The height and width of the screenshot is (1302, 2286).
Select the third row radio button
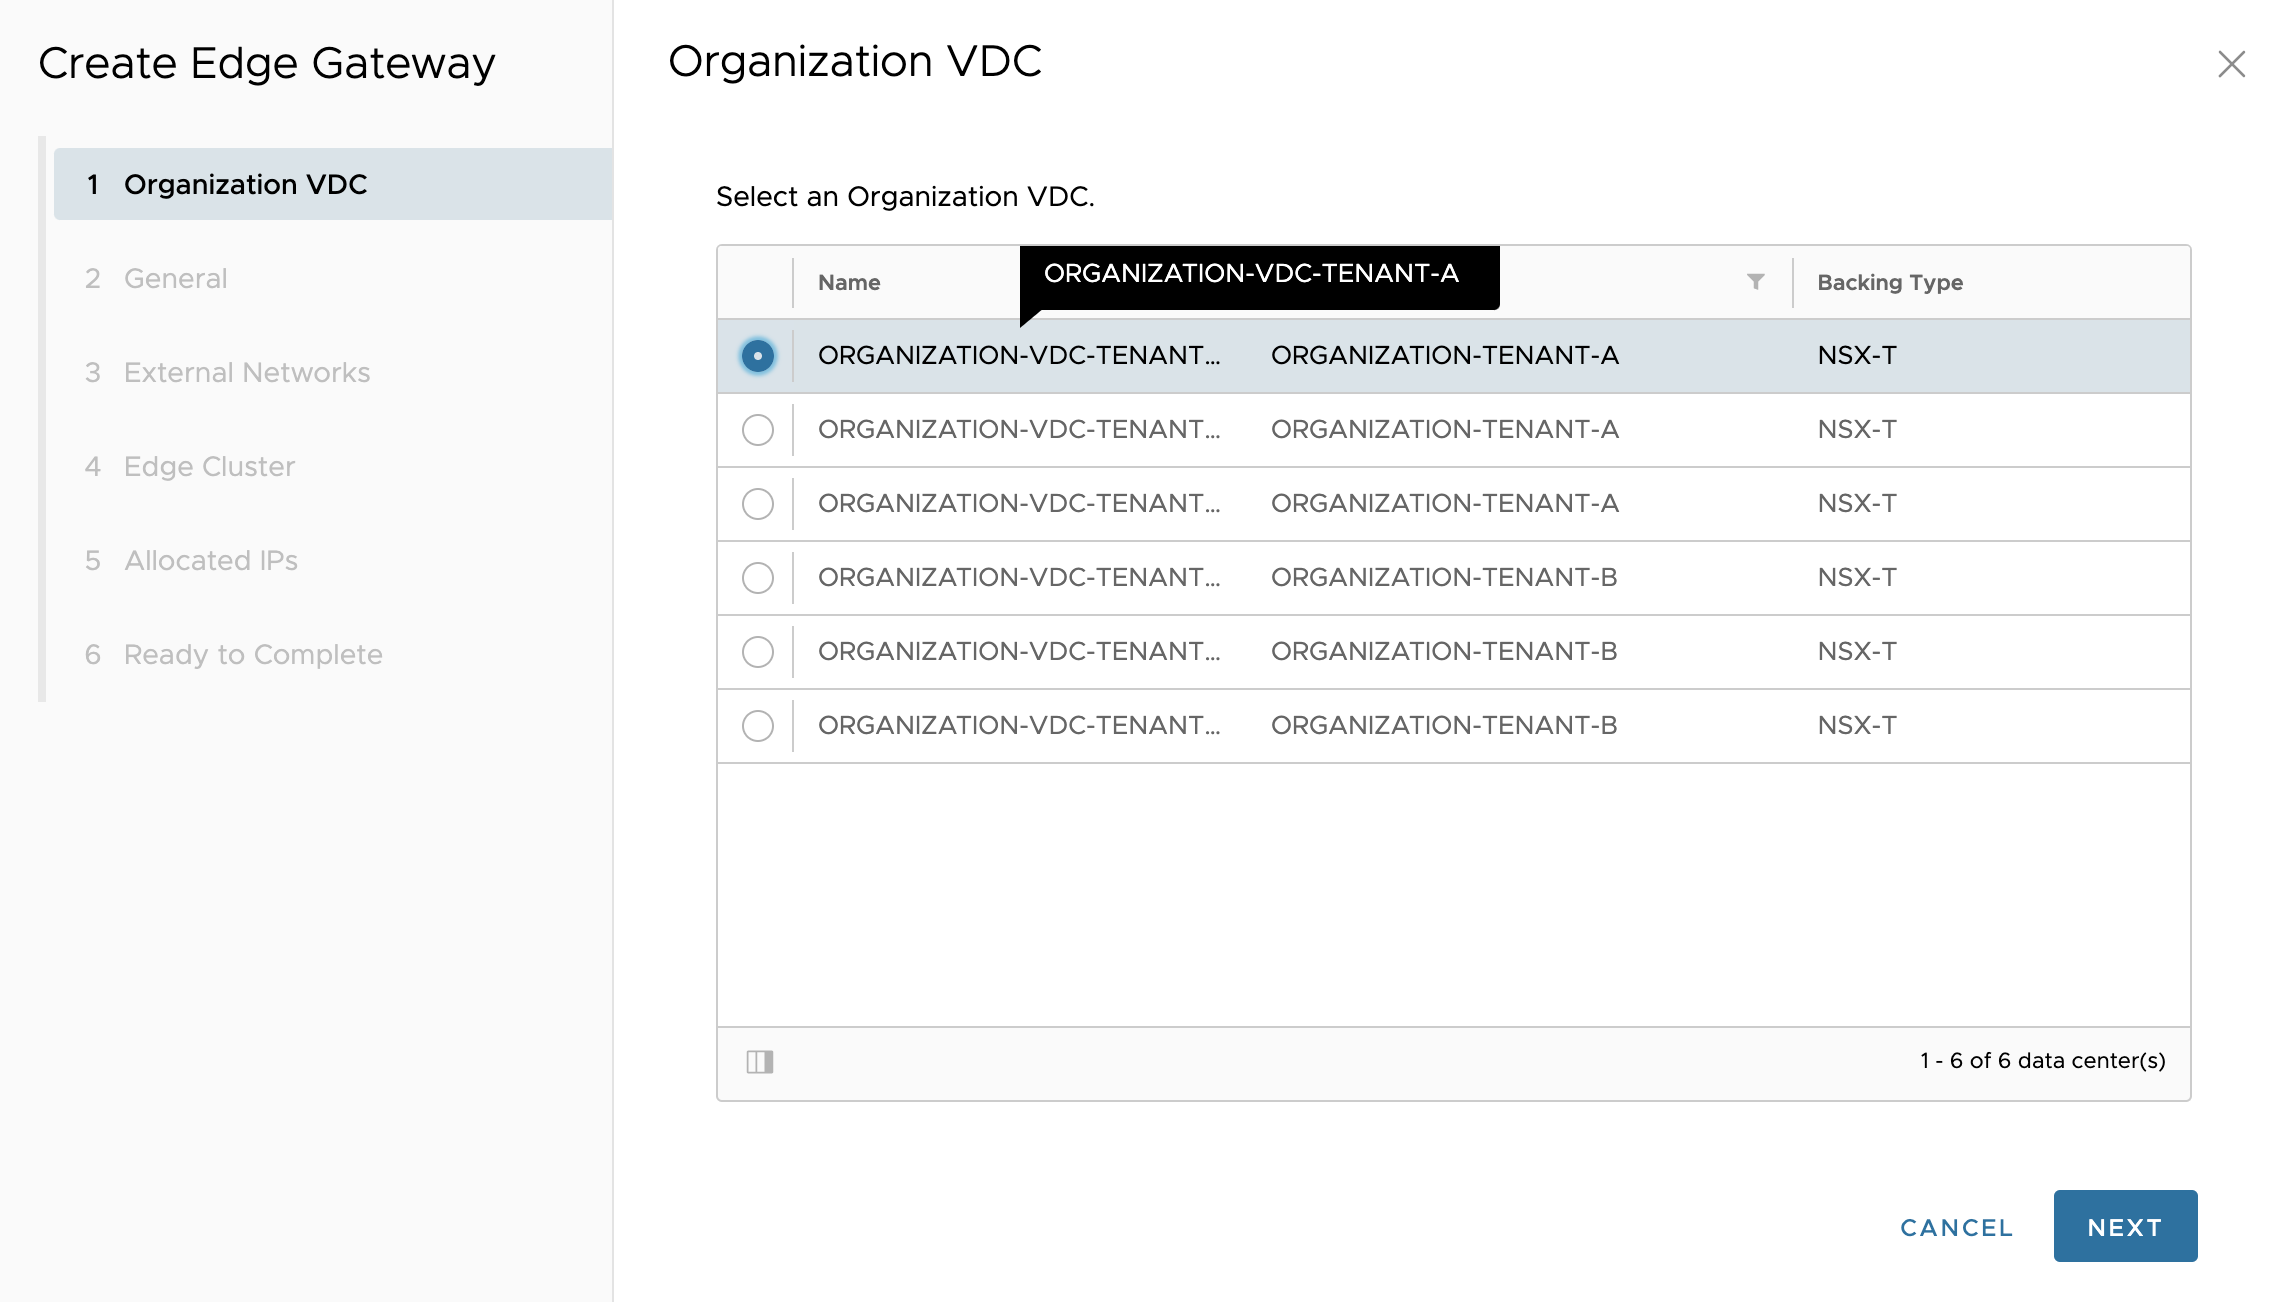tap(758, 504)
